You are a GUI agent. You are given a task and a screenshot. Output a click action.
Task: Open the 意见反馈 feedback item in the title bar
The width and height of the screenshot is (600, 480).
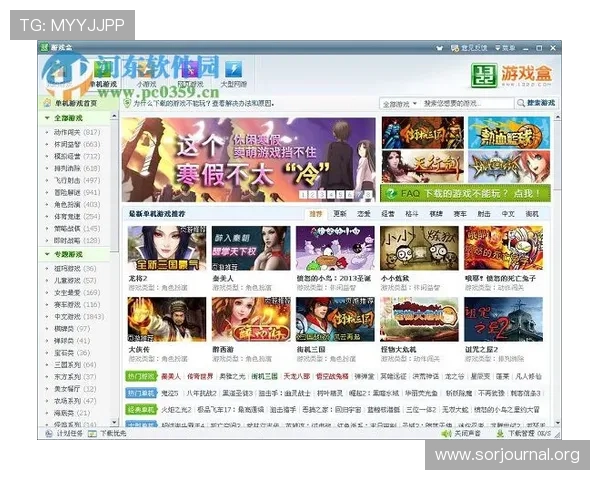click(469, 48)
